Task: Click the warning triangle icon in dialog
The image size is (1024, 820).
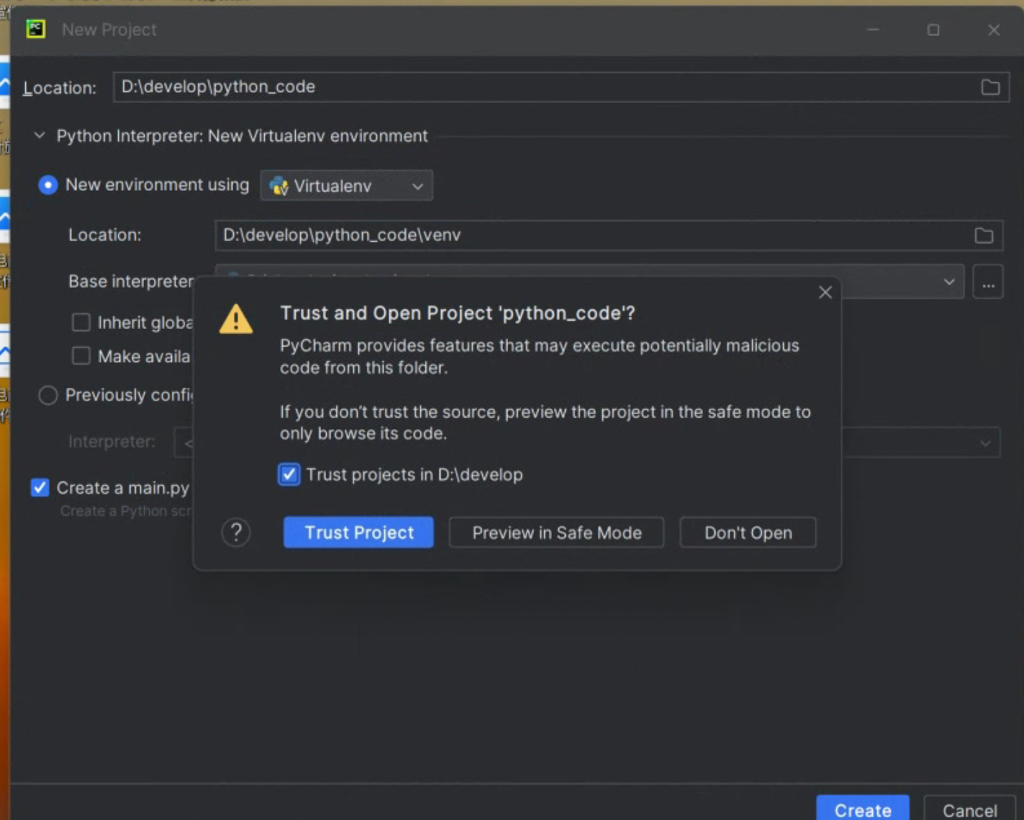Action: (x=236, y=319)
